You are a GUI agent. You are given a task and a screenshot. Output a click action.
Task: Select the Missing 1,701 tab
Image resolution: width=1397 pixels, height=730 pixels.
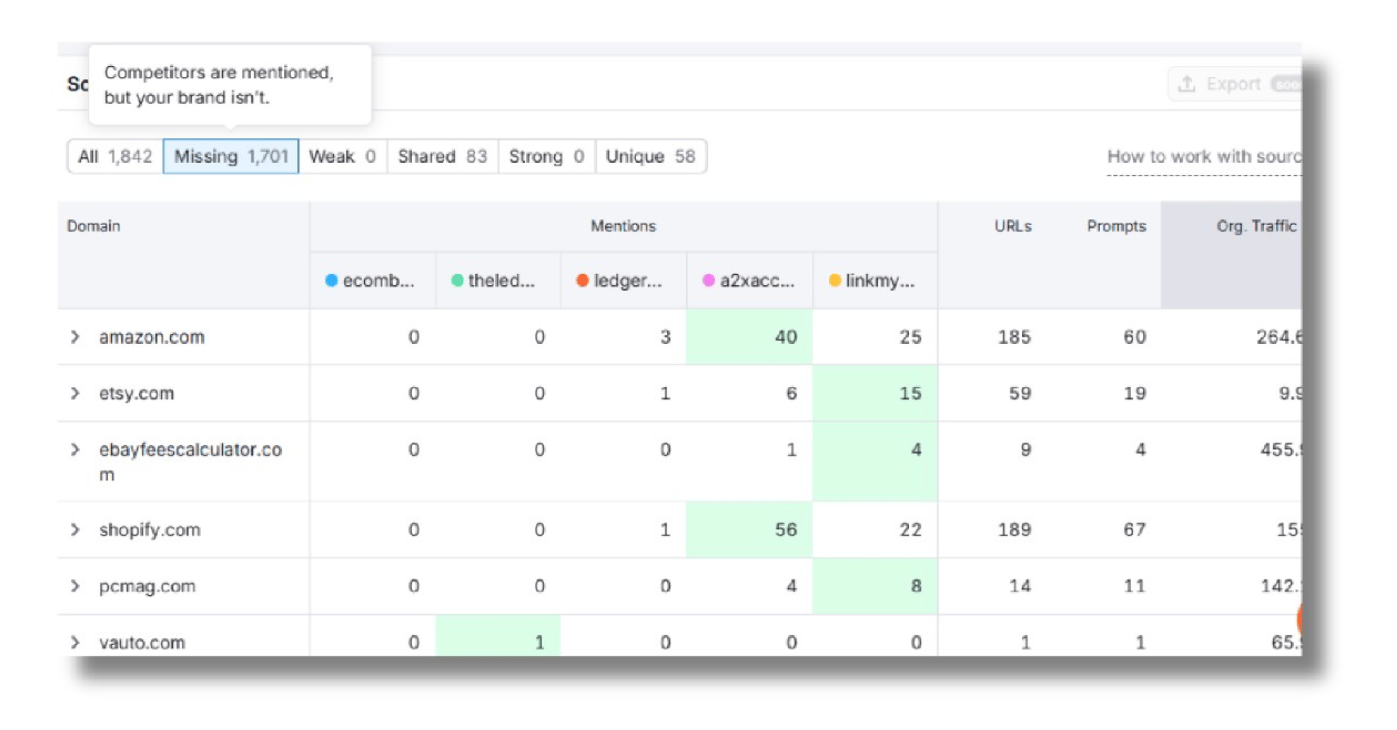pos(231,156)
